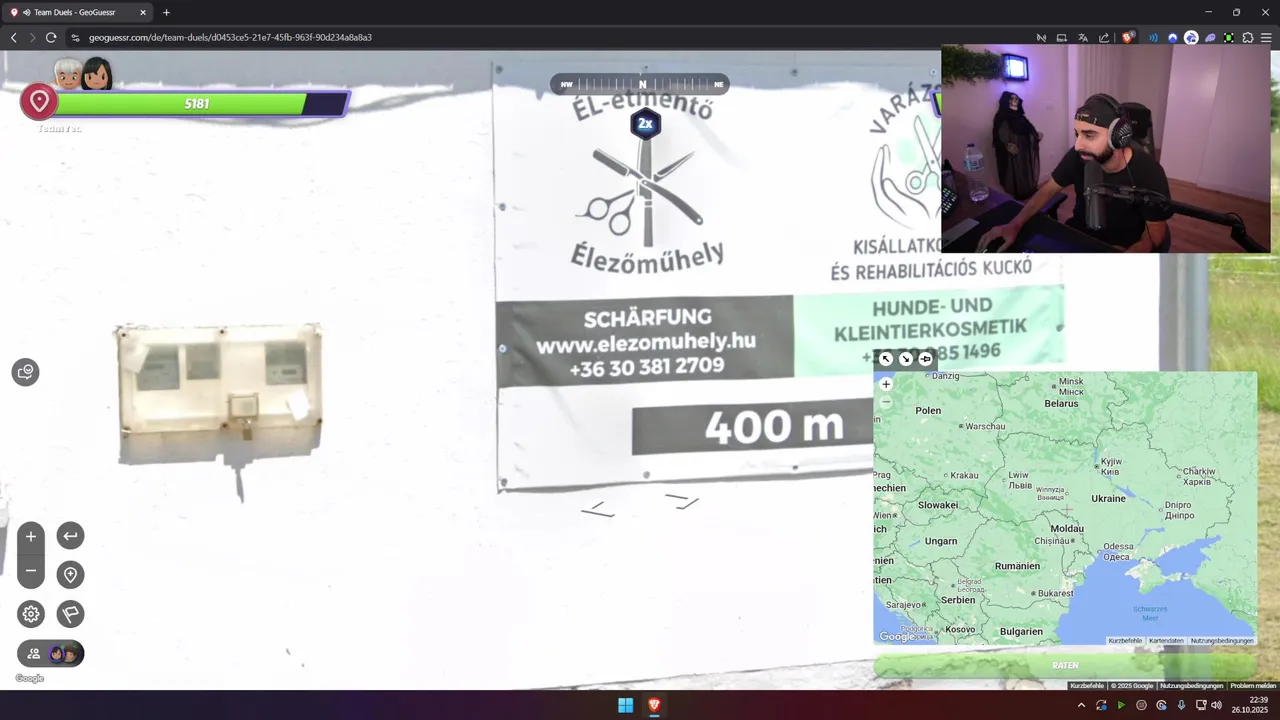This screenshot has height=720, width=1280.
Task: Click the install app icon in address bar
Action: coord(1062,38)
